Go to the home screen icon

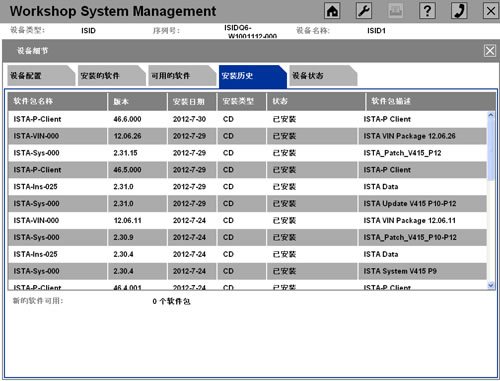point(332,11)
